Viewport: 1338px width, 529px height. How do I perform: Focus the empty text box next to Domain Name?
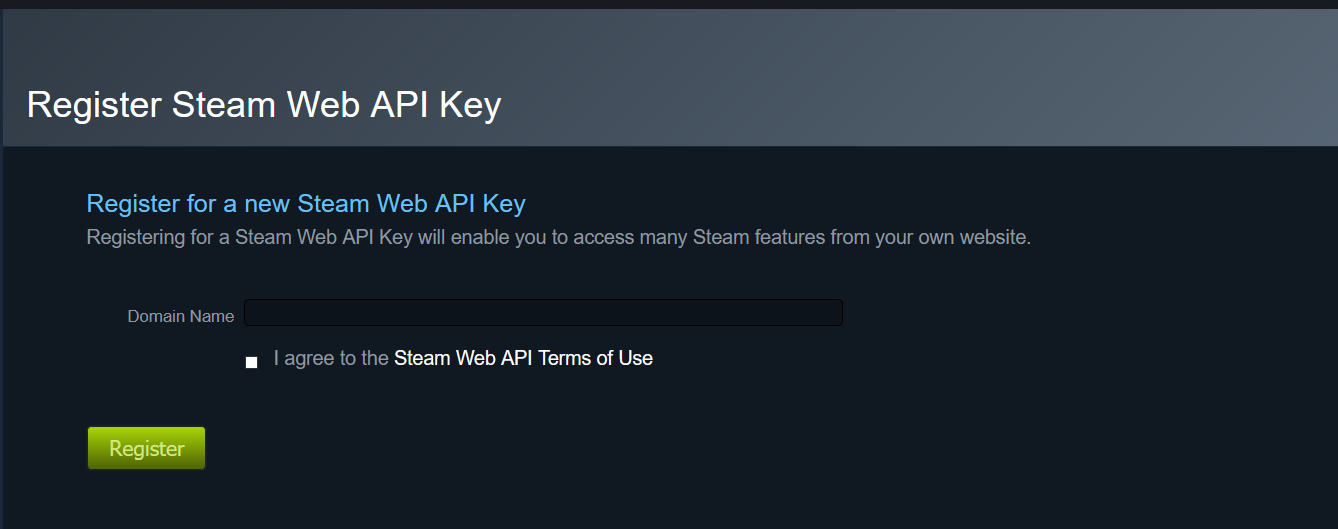point(543,313)
